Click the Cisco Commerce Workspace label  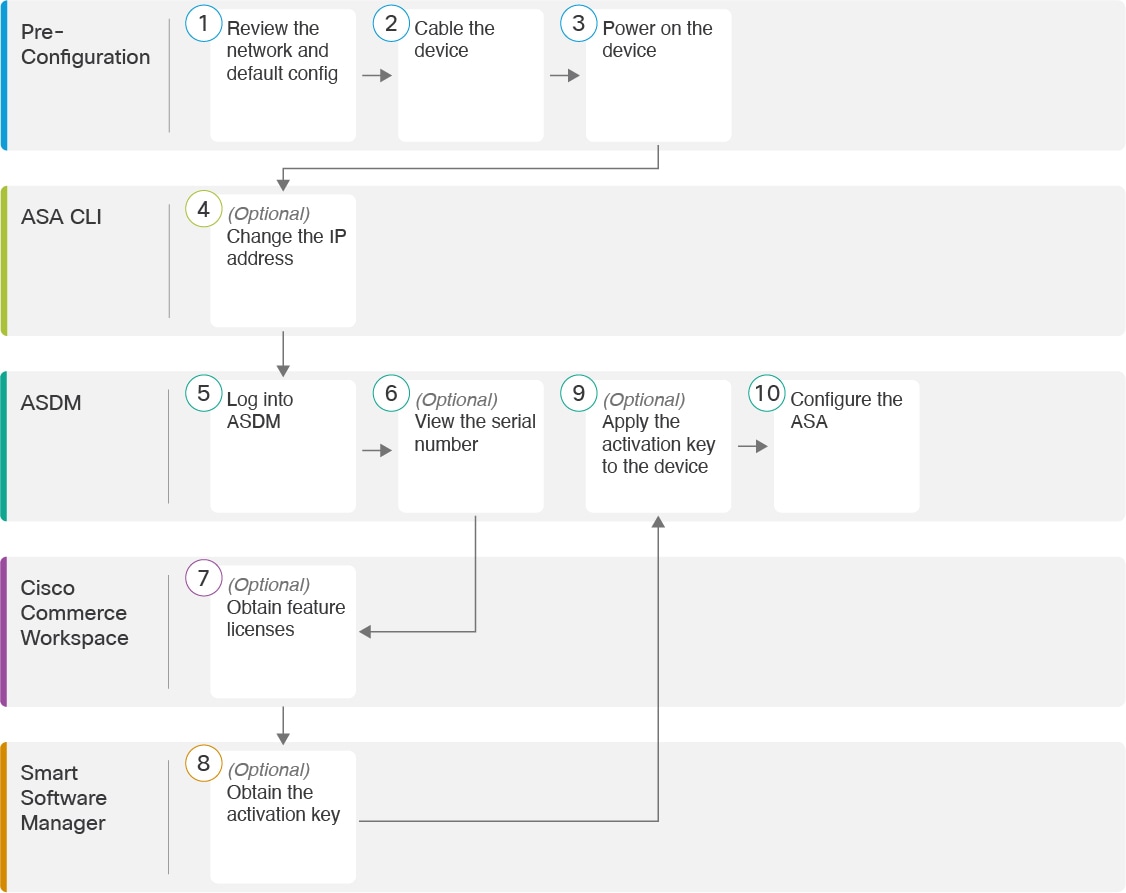pyautogui.click(x=75, y=613)
